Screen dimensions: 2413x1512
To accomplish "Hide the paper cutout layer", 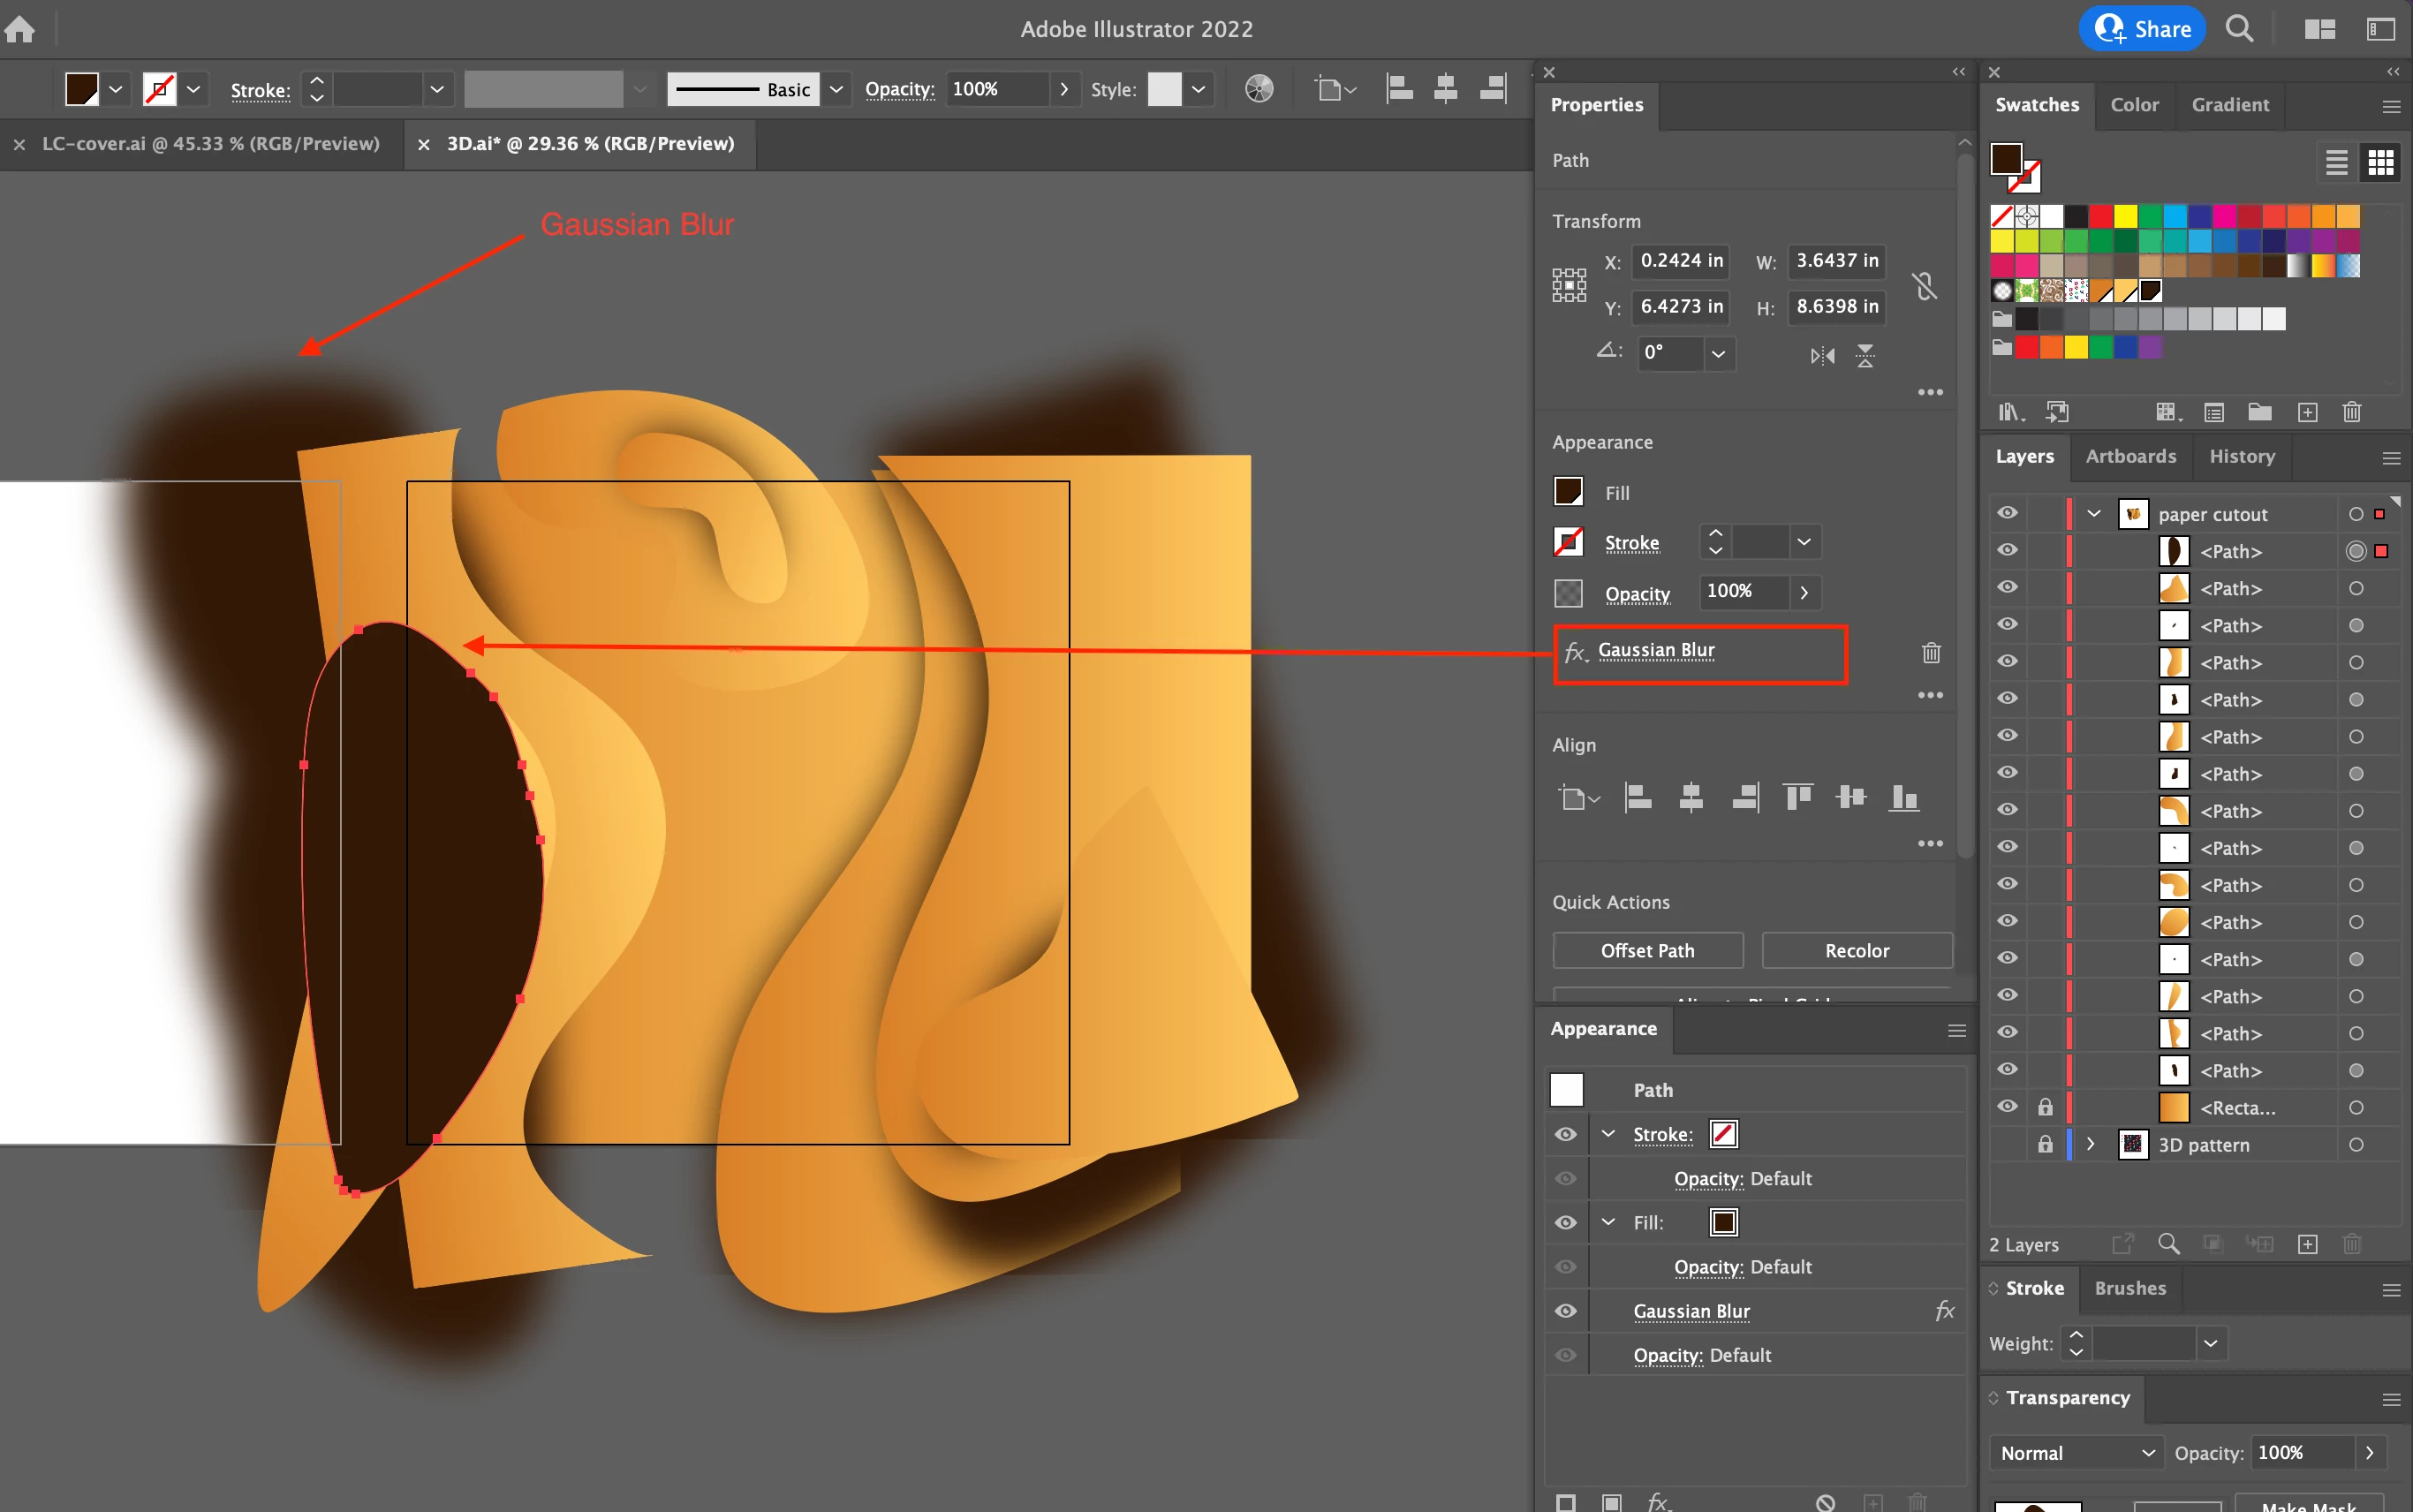I will click(2007, 513).
